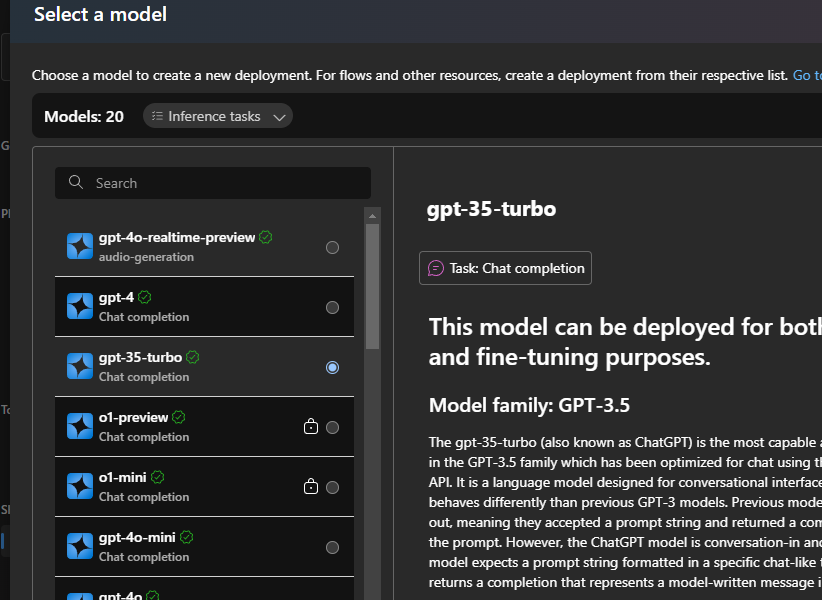Click the gpt-4o-realtime-preview model icon
The height and width of the screenshot is (600, 822).
(x=80, y=246)
